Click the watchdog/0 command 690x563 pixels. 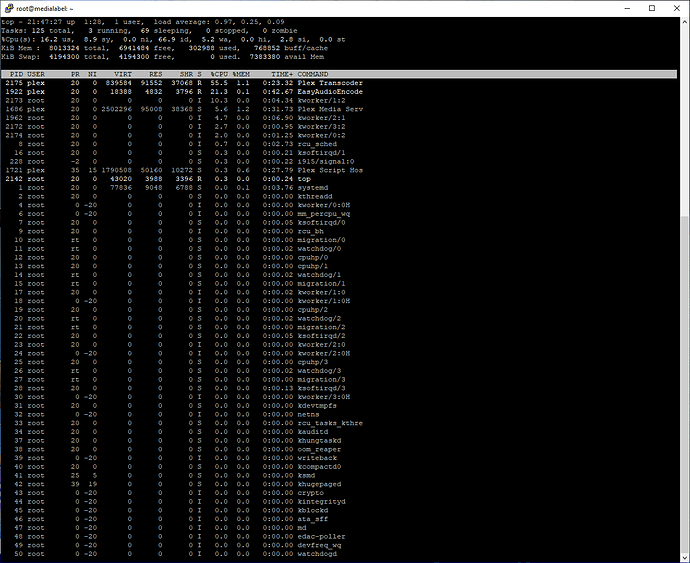point(319,249)
